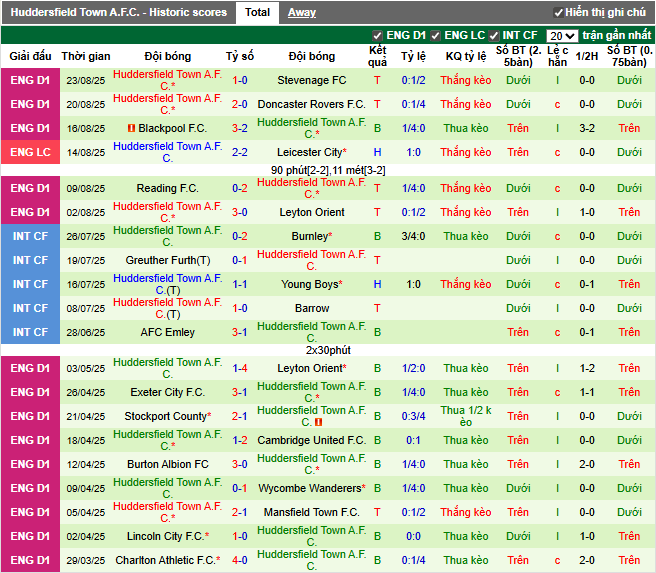Click the 3-2 score in the Blackpool row
The width and height of the screenshot is (656, 573).
[x=240, y=128]
